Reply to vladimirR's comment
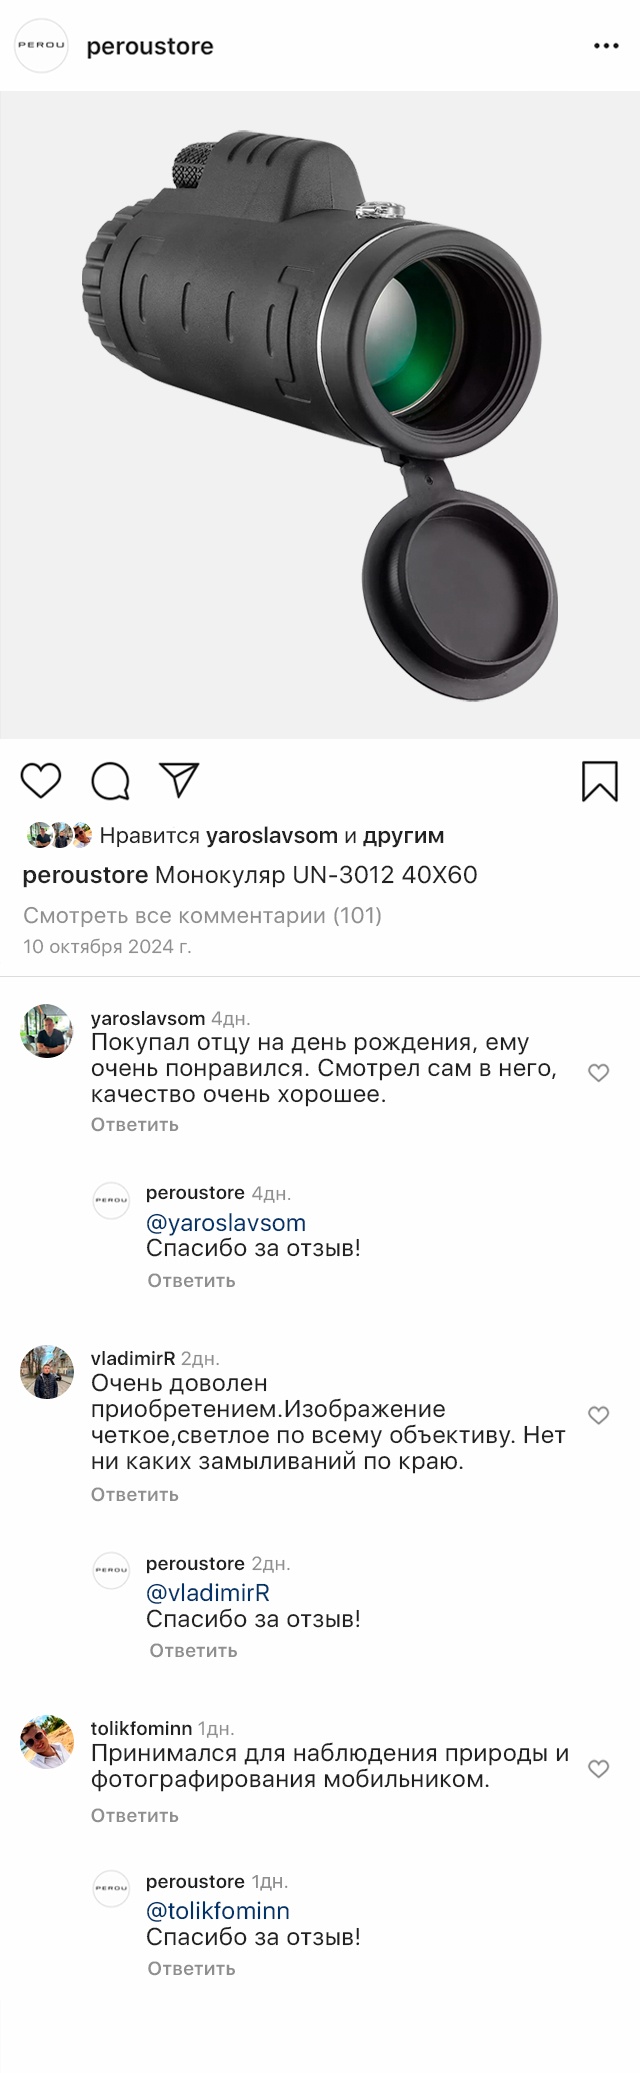The image size is (640, 2073). click(134, 1494)
